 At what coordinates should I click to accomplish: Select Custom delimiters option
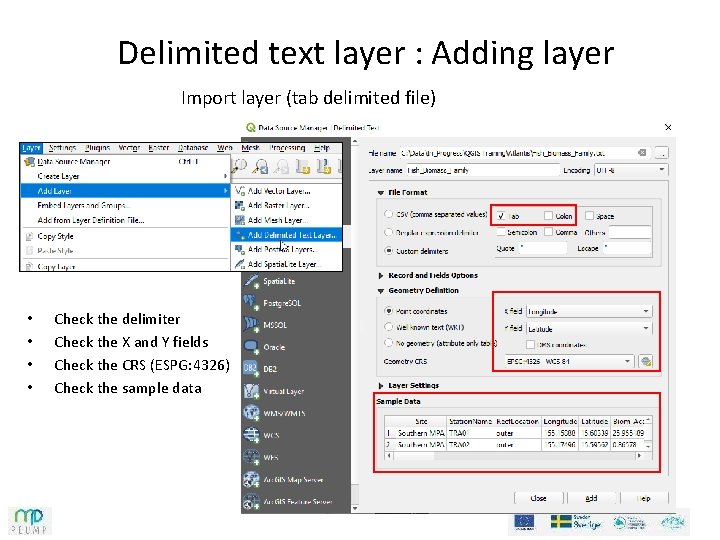pos(389,251)
